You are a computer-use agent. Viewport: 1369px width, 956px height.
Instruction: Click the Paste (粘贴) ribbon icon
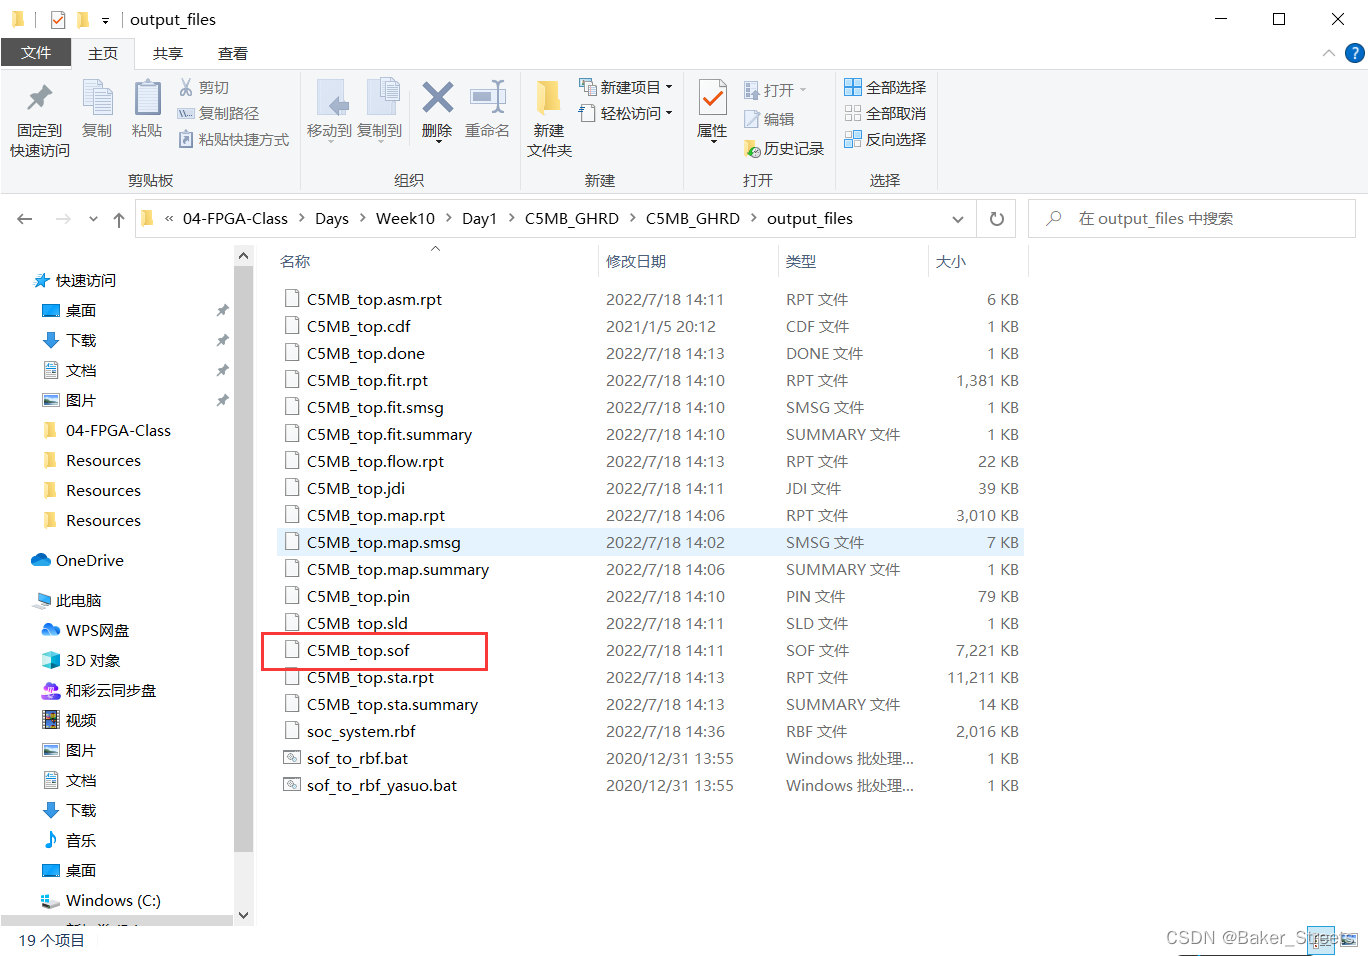(147, 98)
